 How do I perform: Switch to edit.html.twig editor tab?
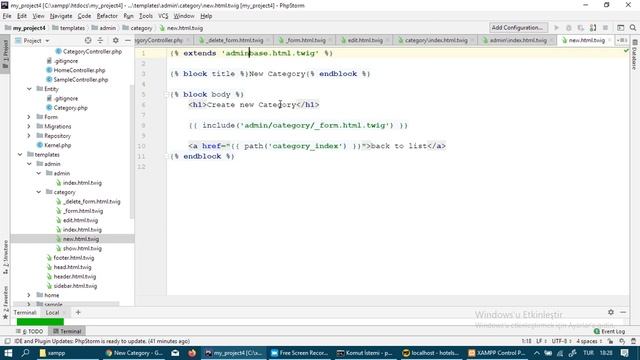pyautogui.click(x=365, y=40)
